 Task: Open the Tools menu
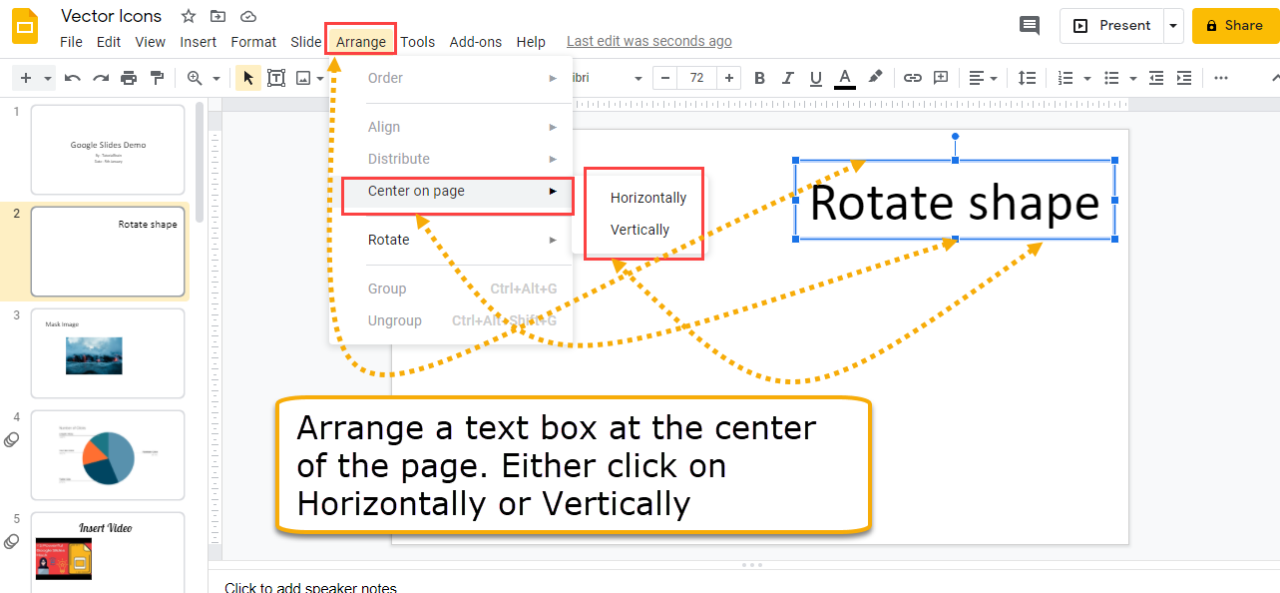tap(417, 42)
